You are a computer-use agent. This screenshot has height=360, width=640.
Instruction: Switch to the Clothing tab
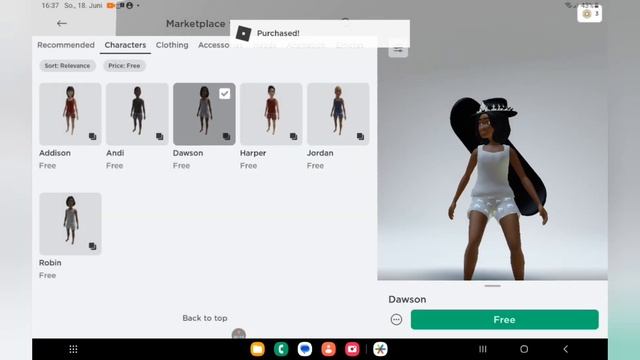172,45
